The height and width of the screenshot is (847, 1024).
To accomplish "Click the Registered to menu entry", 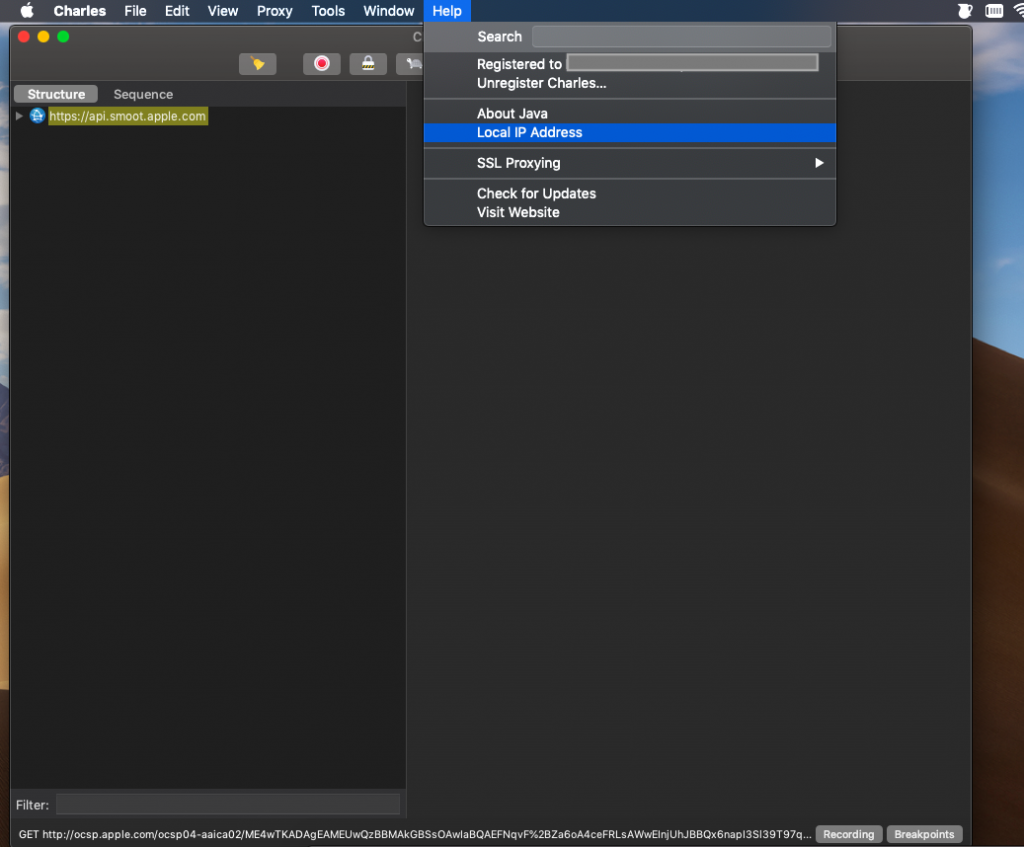I will 630,64.
